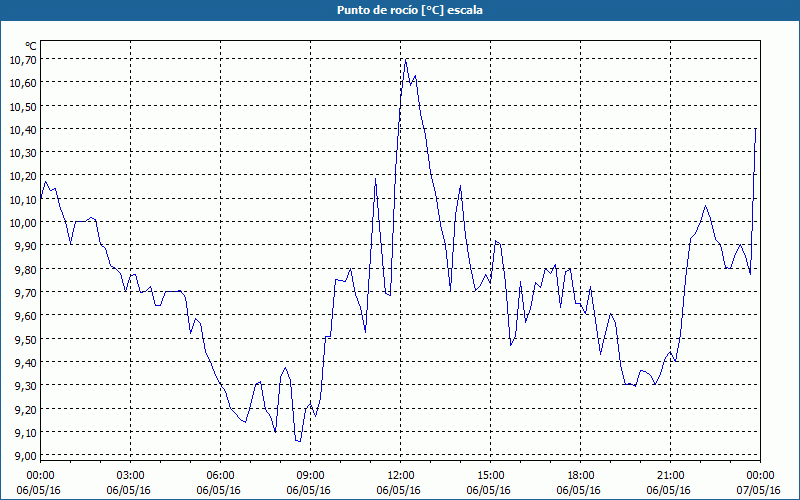Click the 9,40 y-axis label
The width and height of the screenshot is (800, 500).
(x=26, y=362)
